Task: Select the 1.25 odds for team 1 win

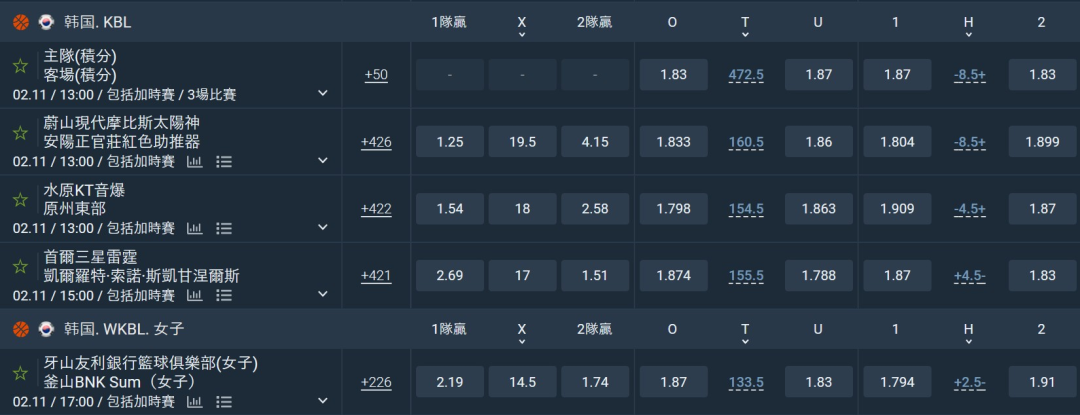Action: pos(450,142)
